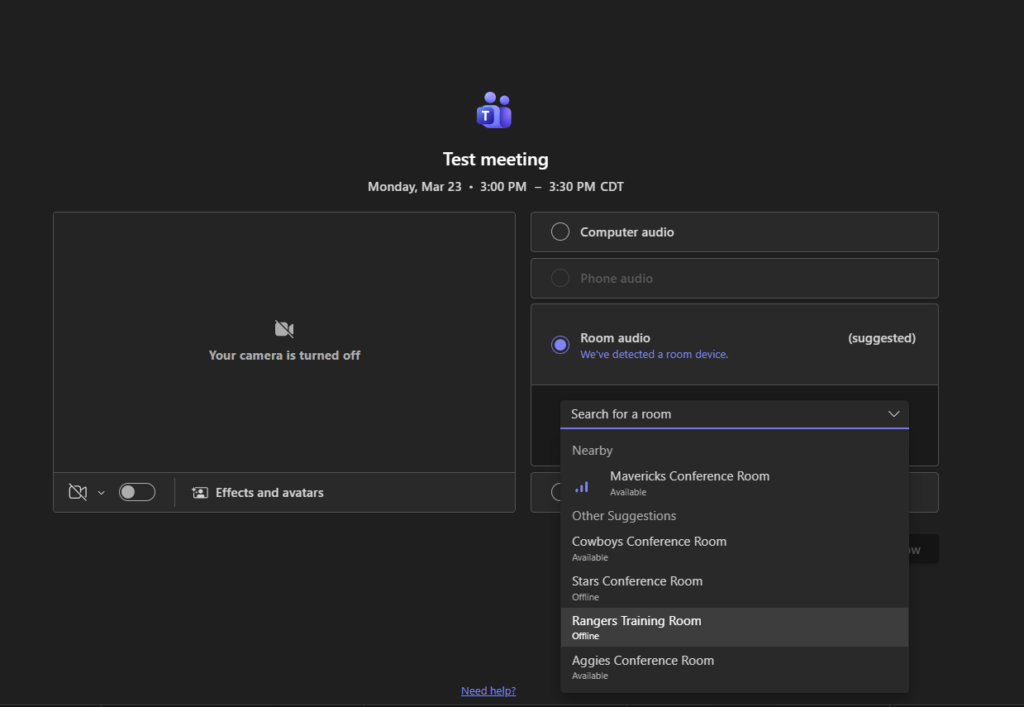1024x707 pixels.
Task: Select the Computer audio option
Action: pos(560,232)
